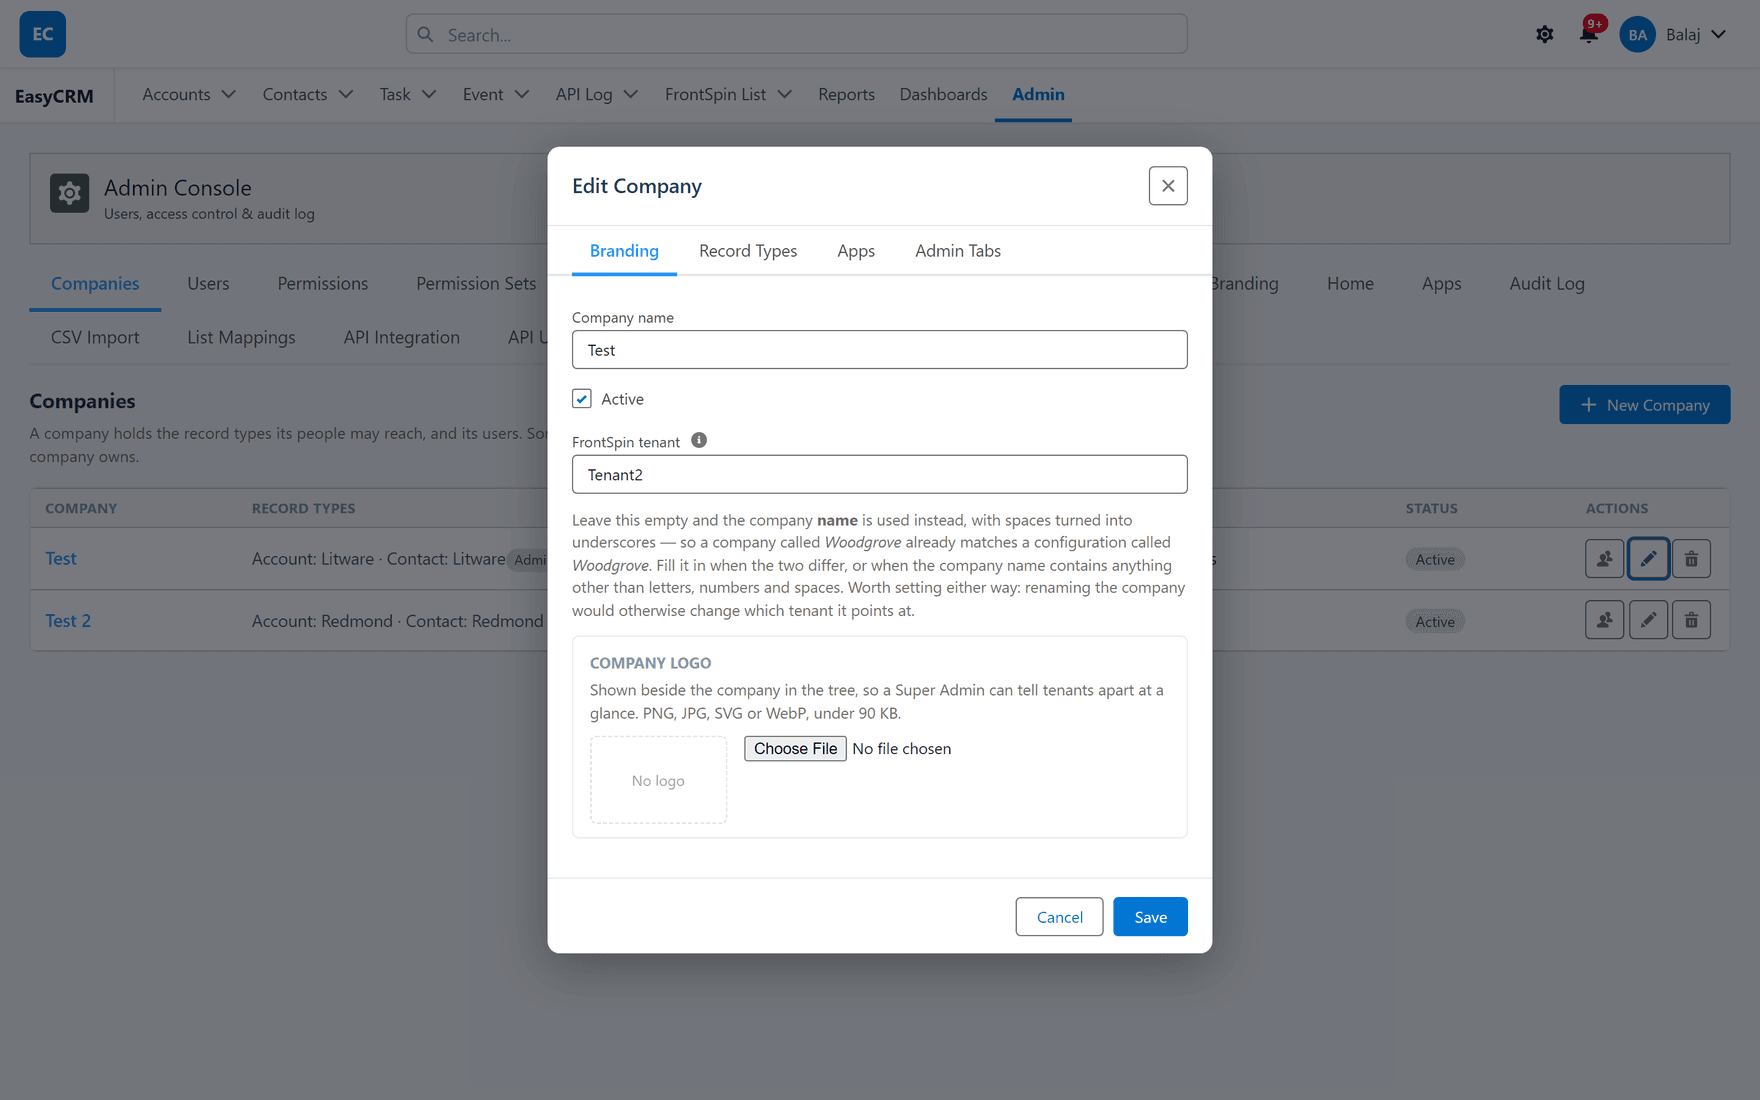Screen dimensions: 1760x1100
Task: Click the Admin Console gear icon
Action: pyautogui.click(x=69, y=193)
